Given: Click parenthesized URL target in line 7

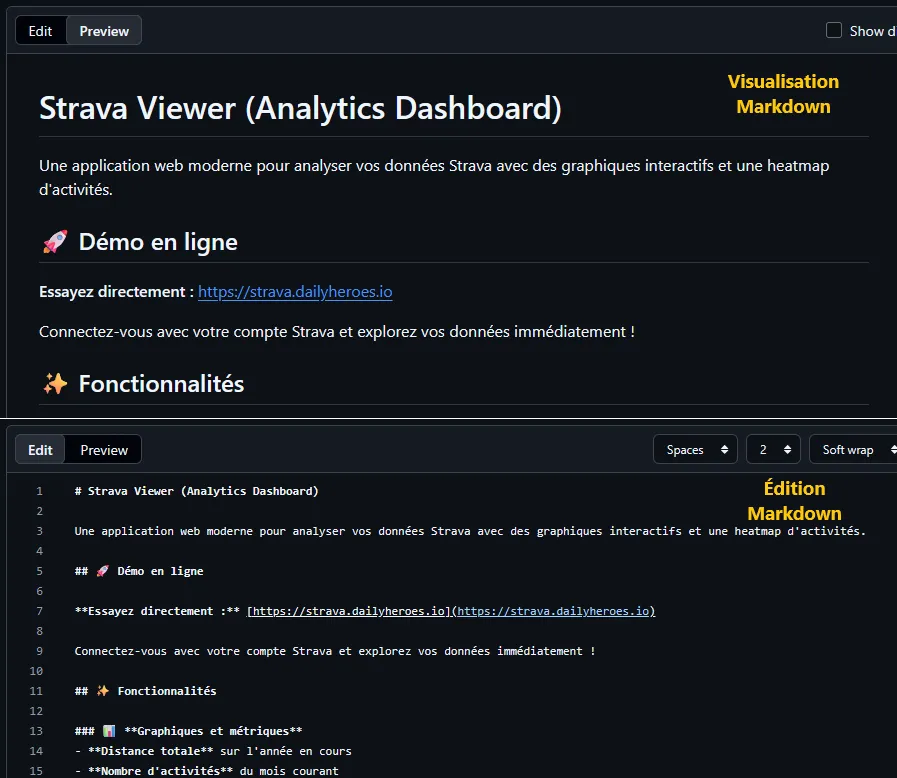Looking at the screenshot, I should point(553,611).
